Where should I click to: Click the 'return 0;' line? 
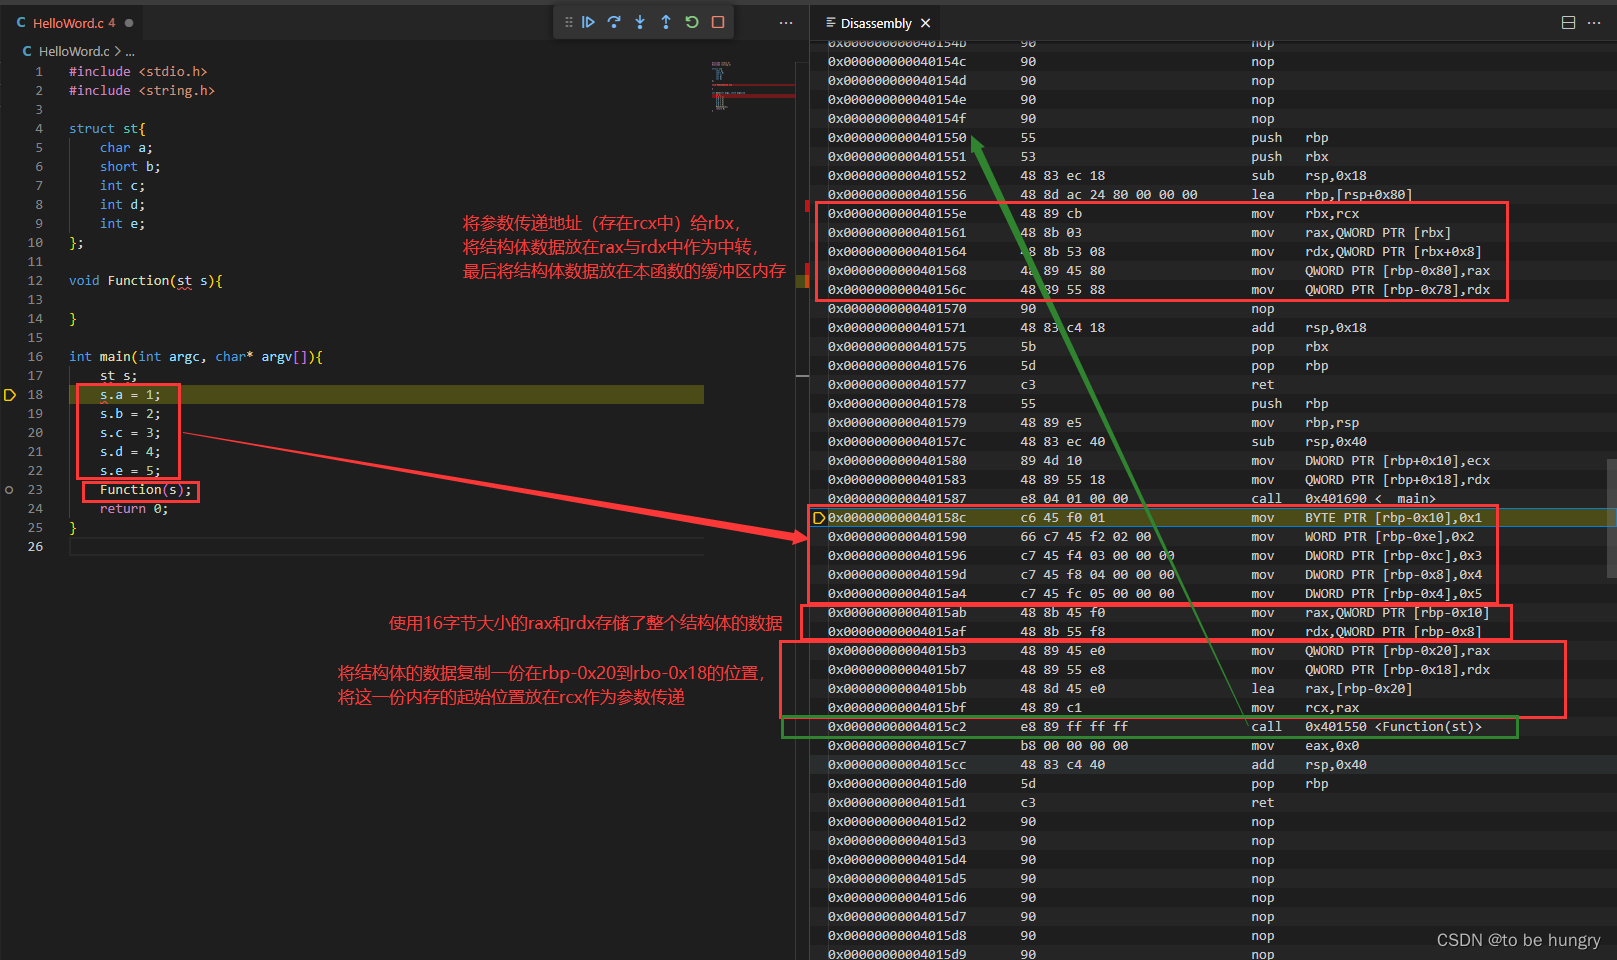pos(134,509)
